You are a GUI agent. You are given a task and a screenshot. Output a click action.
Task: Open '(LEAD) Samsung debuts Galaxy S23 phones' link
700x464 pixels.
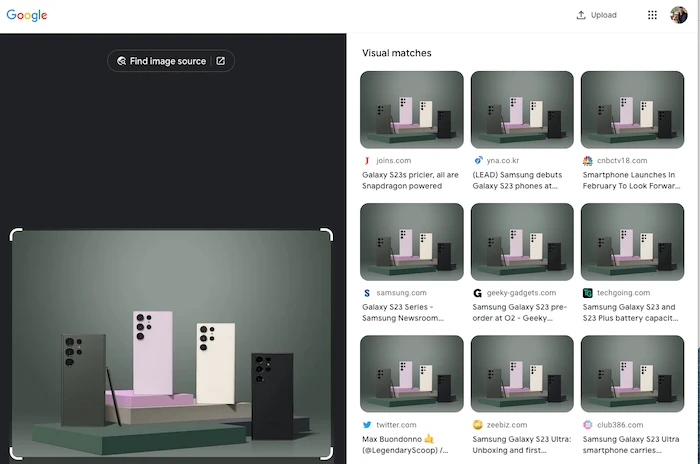tap(517, 180)
